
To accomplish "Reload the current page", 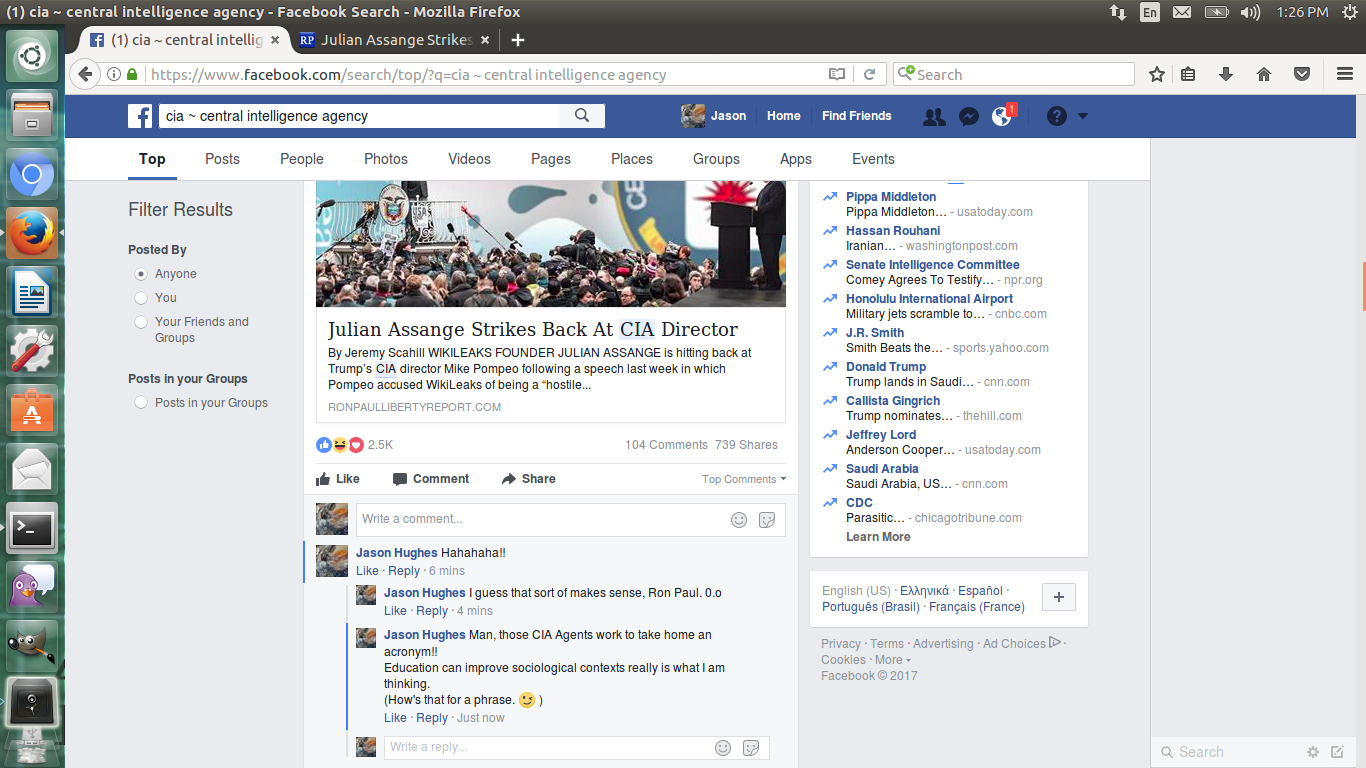I will click(x=869, y=74).
